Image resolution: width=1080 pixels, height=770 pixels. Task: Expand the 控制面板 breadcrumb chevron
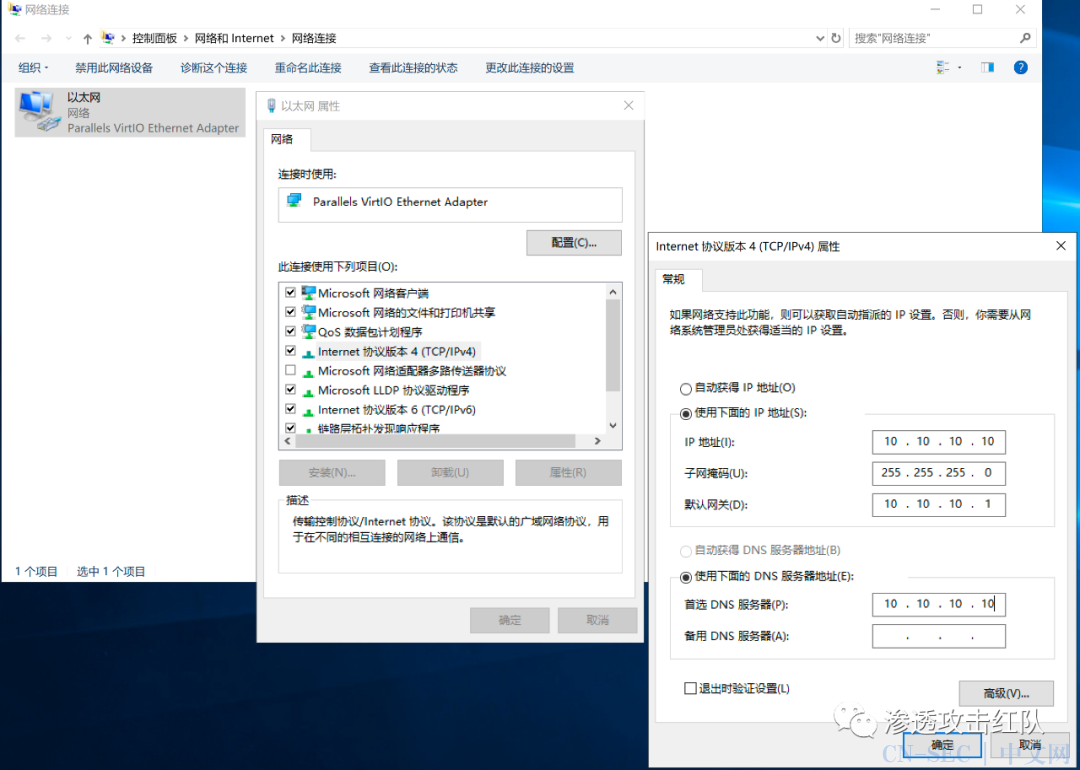(x=186, y=39)
